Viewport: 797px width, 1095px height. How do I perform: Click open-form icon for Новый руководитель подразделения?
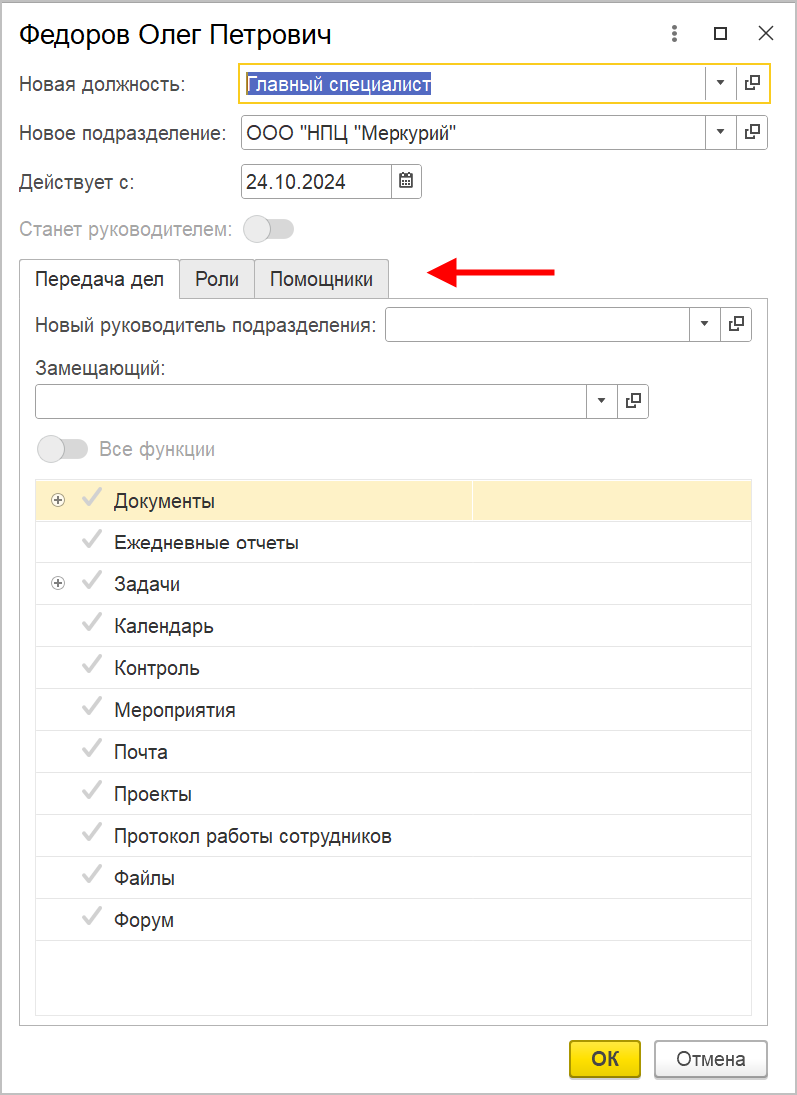click(737, 324)
